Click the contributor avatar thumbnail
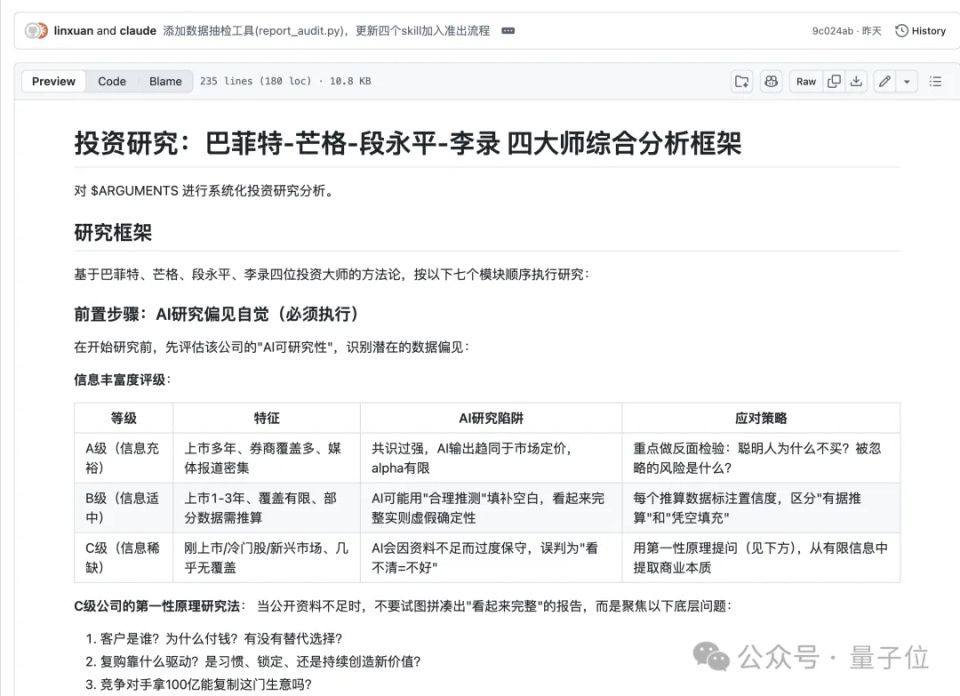The width and height of the screenshot is (960, 696). (36, 30)
